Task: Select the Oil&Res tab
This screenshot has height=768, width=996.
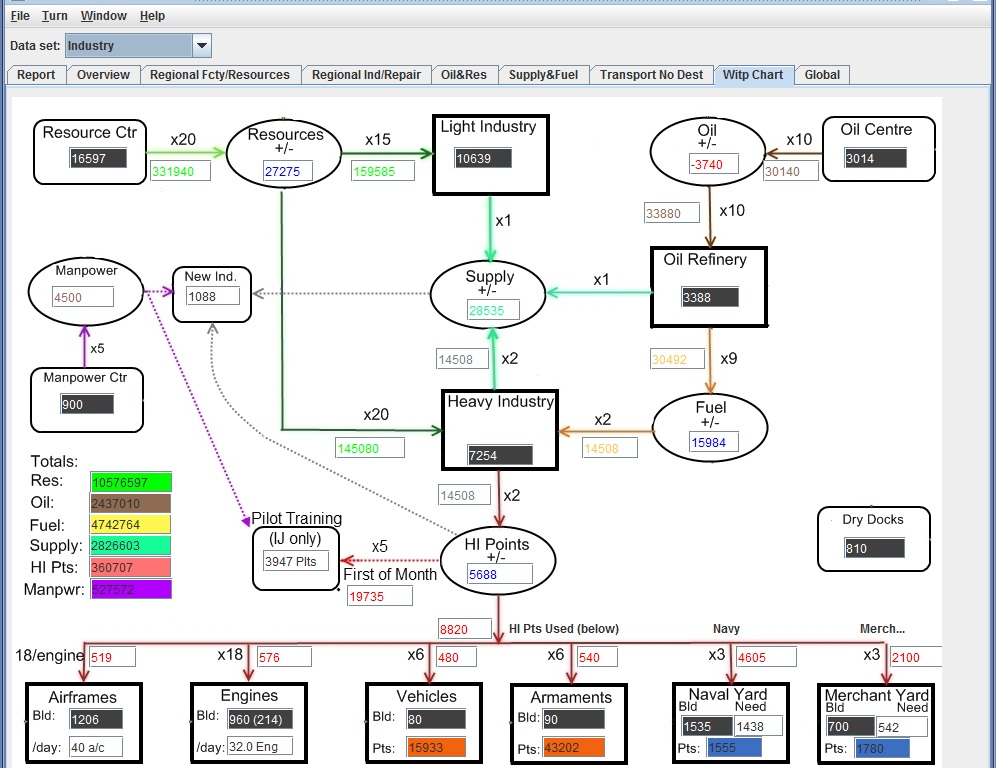Action: 464,75
